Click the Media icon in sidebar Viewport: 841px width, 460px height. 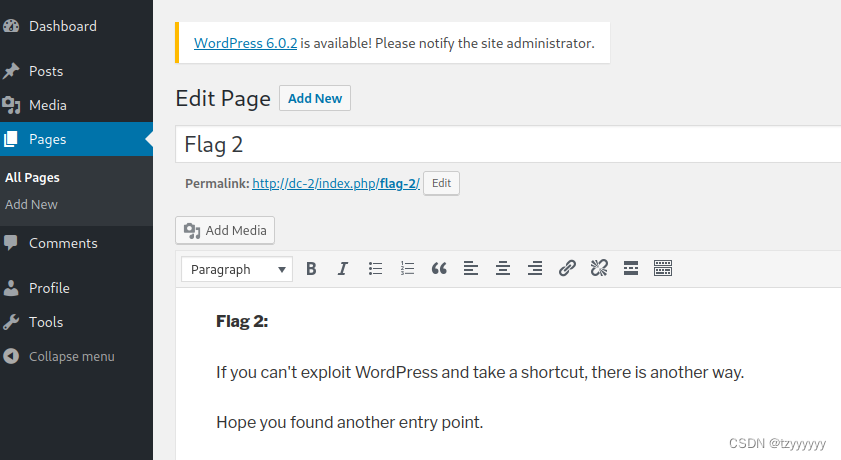(11, 105)
